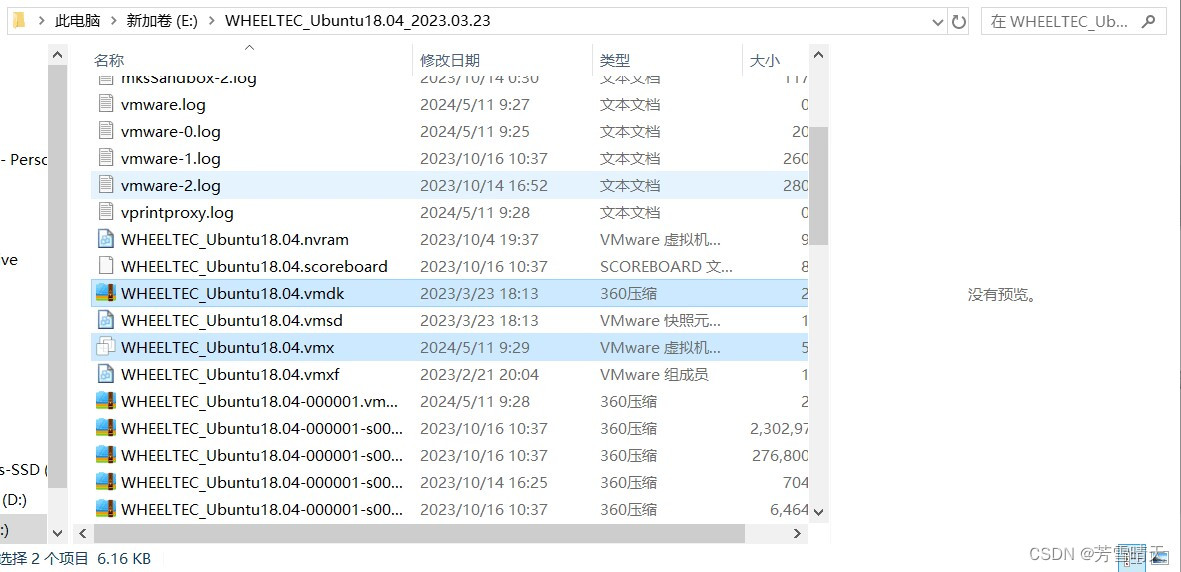Expand the chevron before 此电脑 in breadcrumb
Image resolution: width=1181 pixels, height=572 pixels.
(41, 22)
